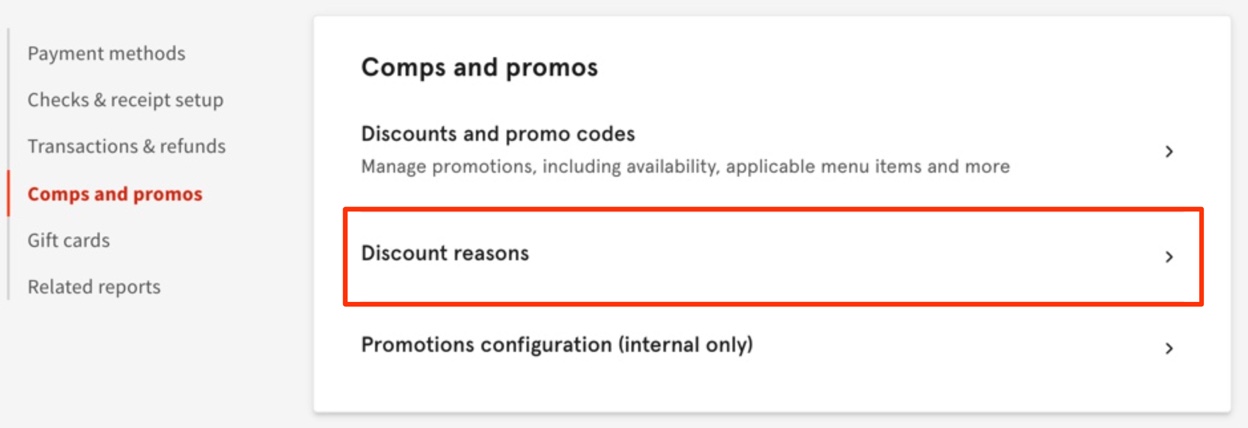Click the top red border of Discount reasons row
1248x428 pixels.
pos(772,210)
